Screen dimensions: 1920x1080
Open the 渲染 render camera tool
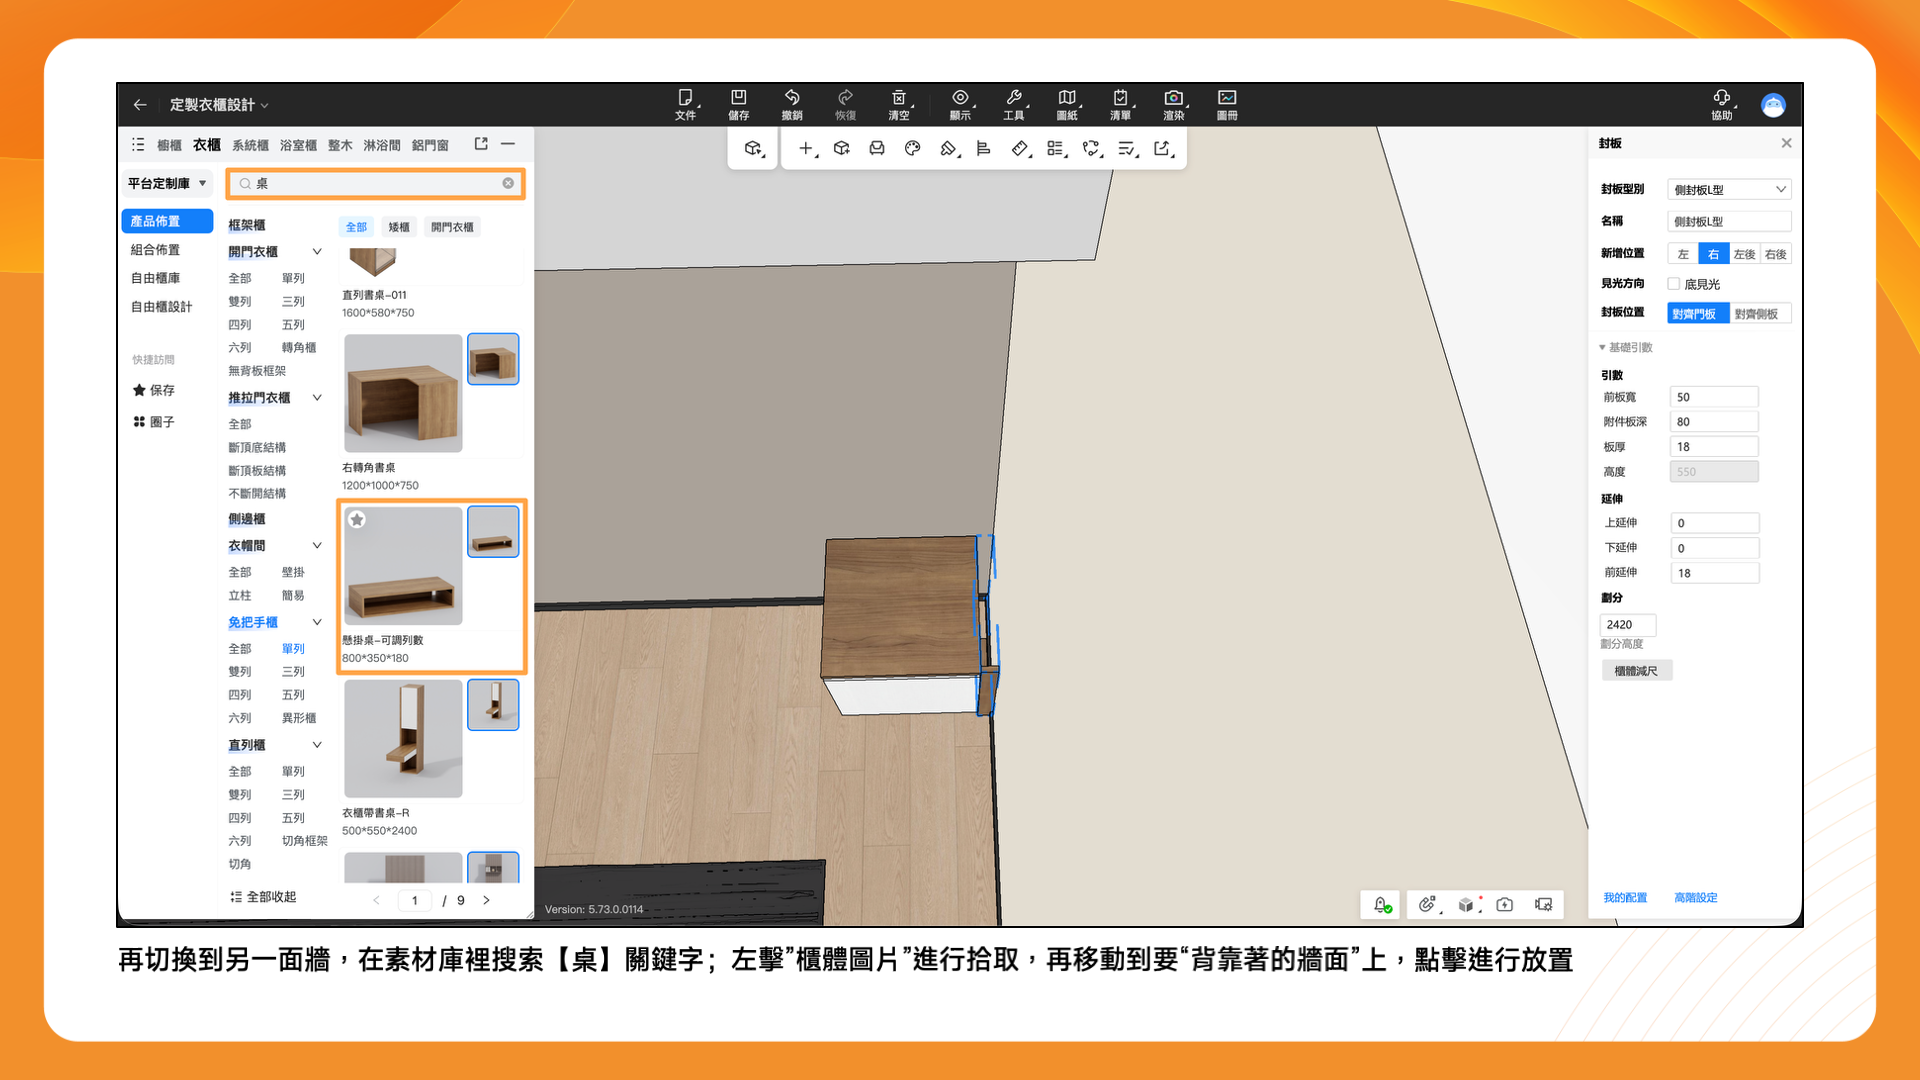click(1173, 98)
